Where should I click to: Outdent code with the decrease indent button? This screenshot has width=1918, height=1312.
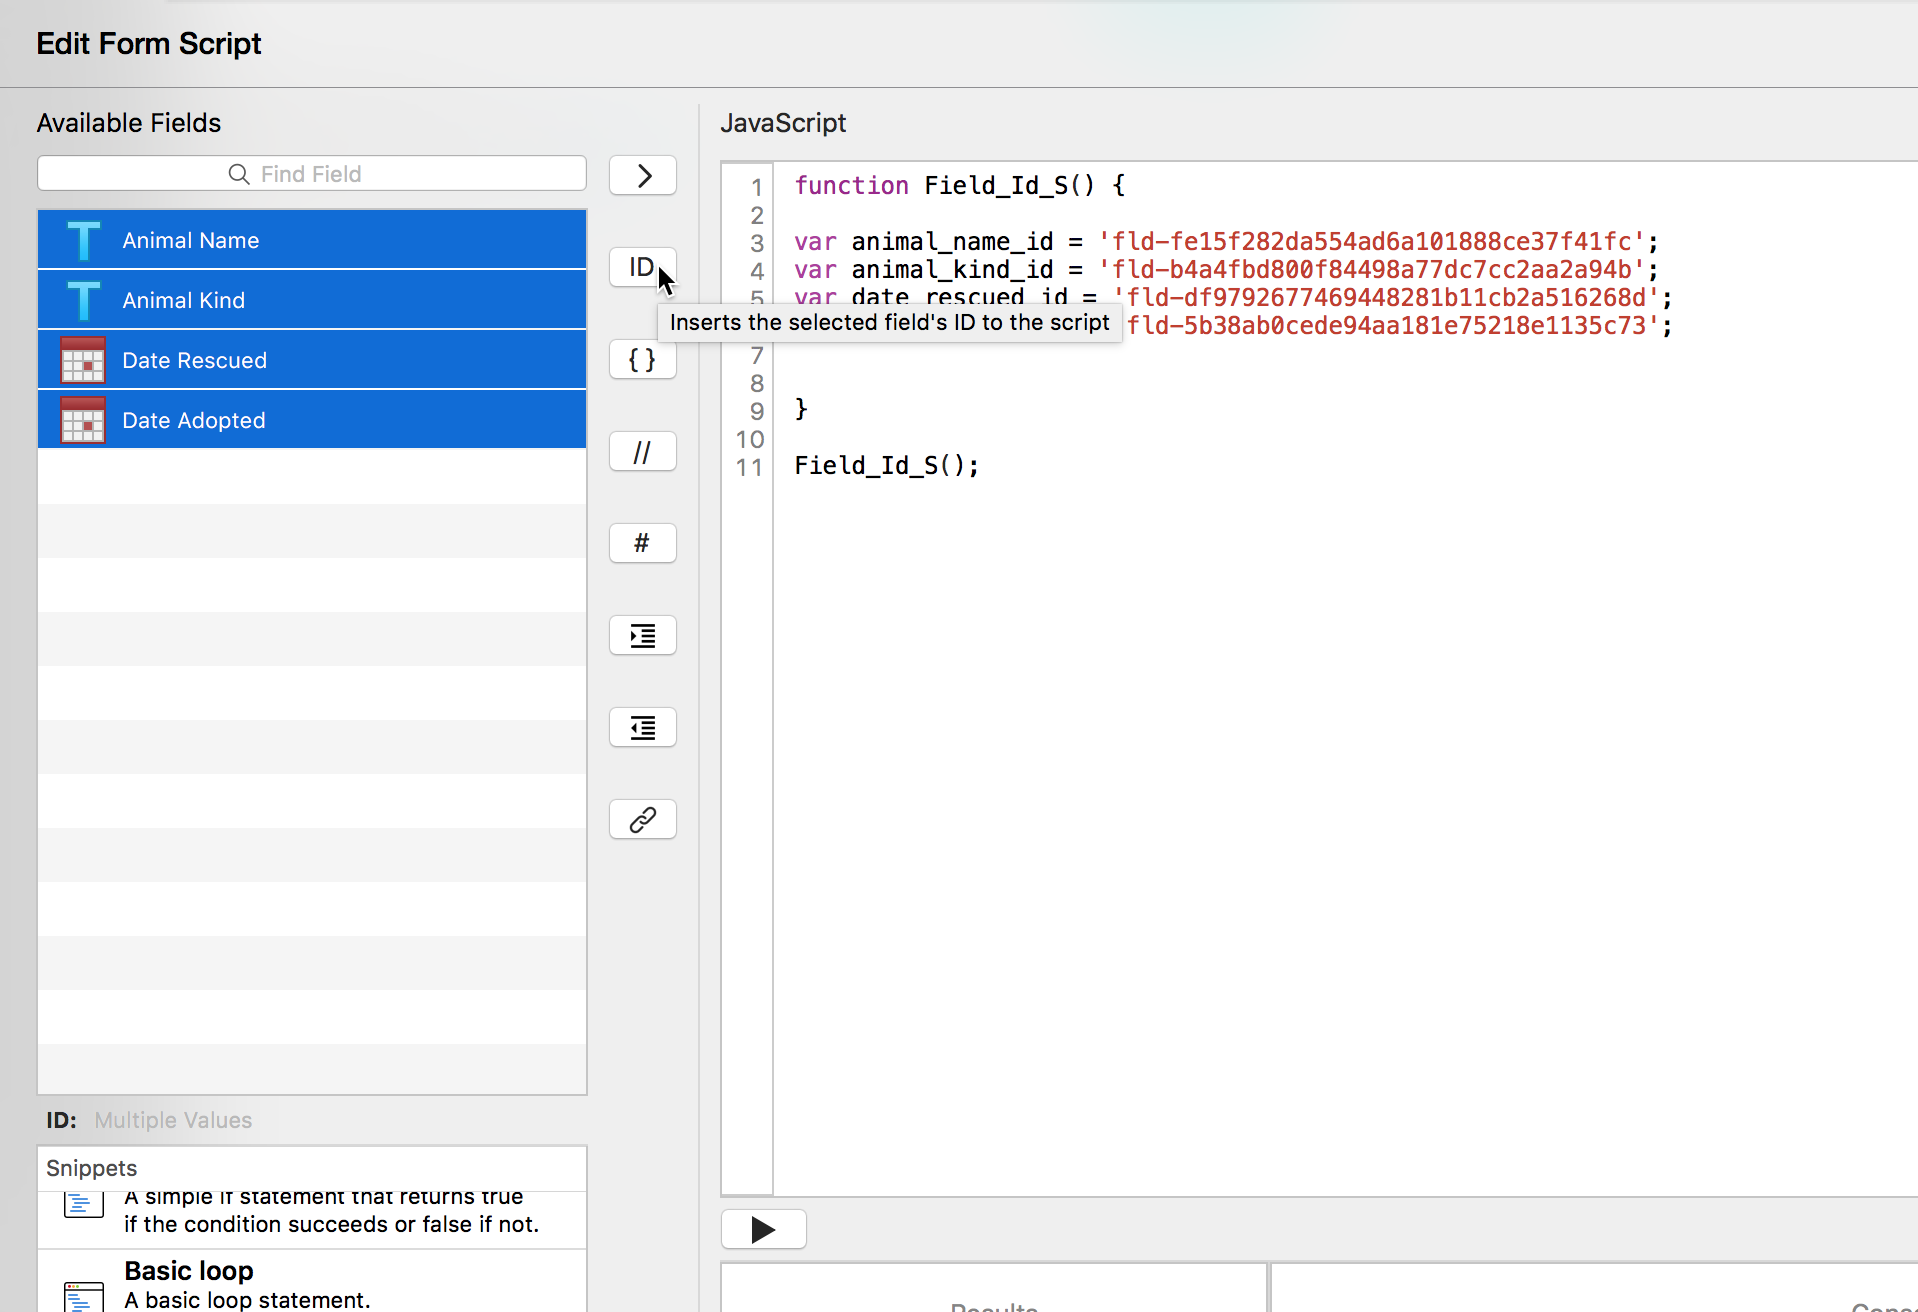point(643,728)
